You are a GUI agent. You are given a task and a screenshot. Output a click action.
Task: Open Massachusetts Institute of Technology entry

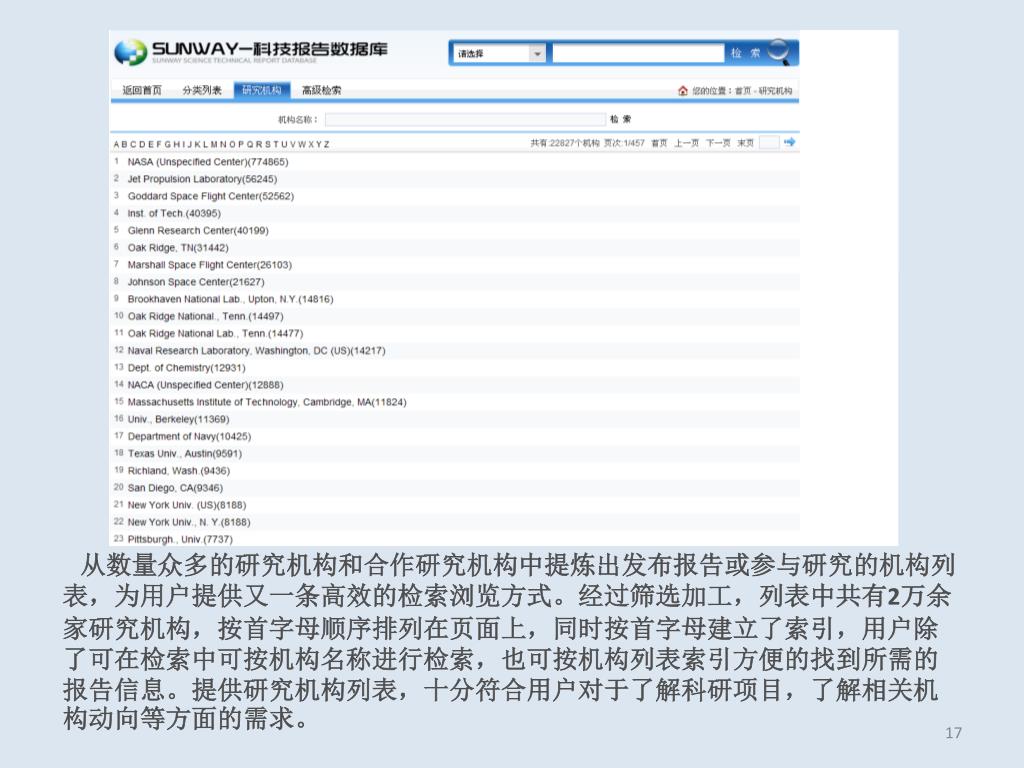click(267, 402)
